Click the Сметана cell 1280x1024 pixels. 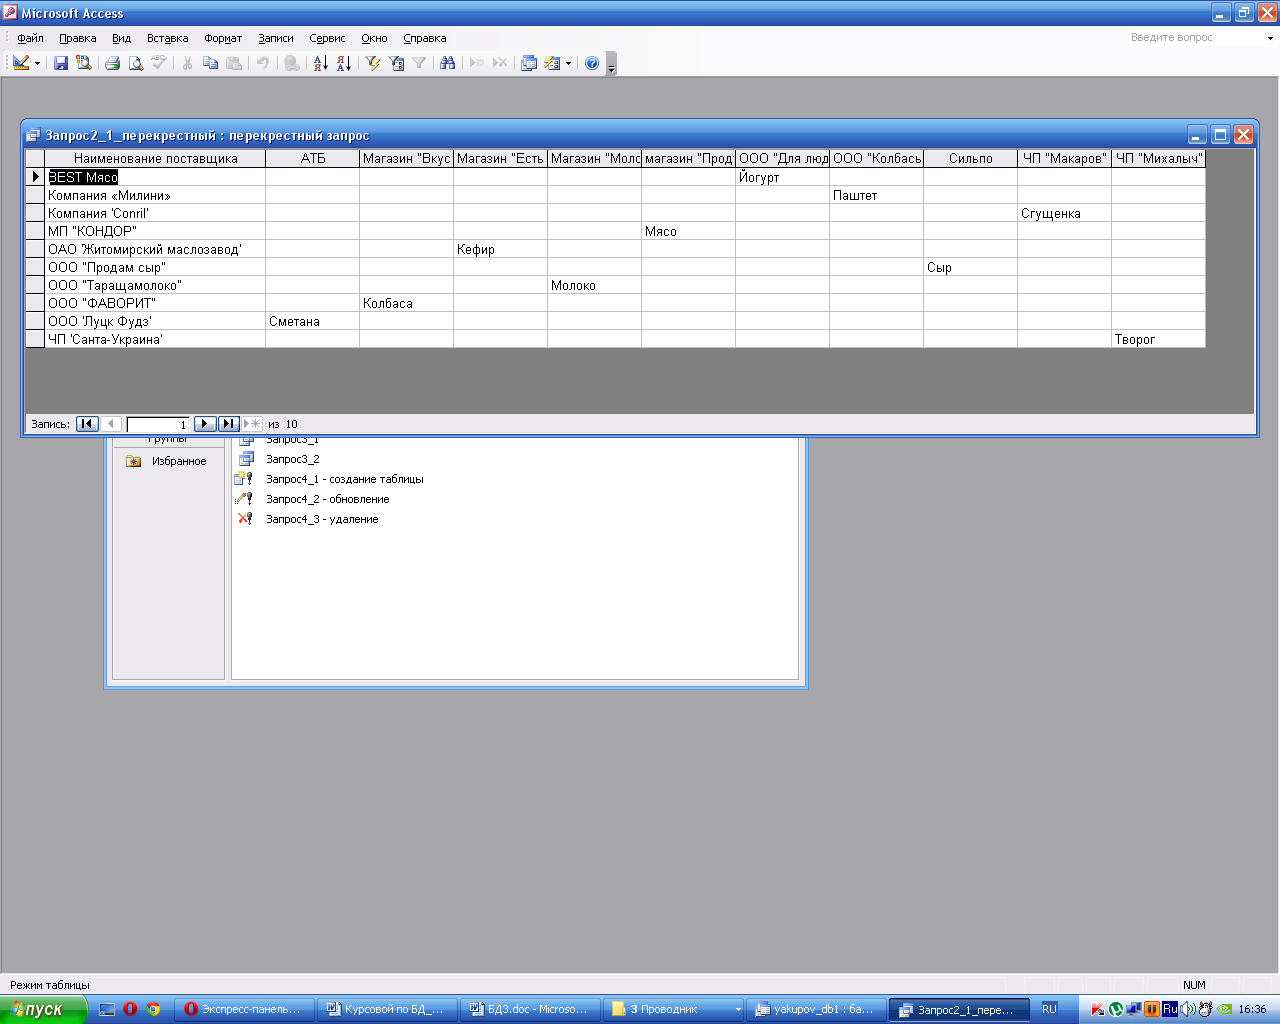[312, 321]
